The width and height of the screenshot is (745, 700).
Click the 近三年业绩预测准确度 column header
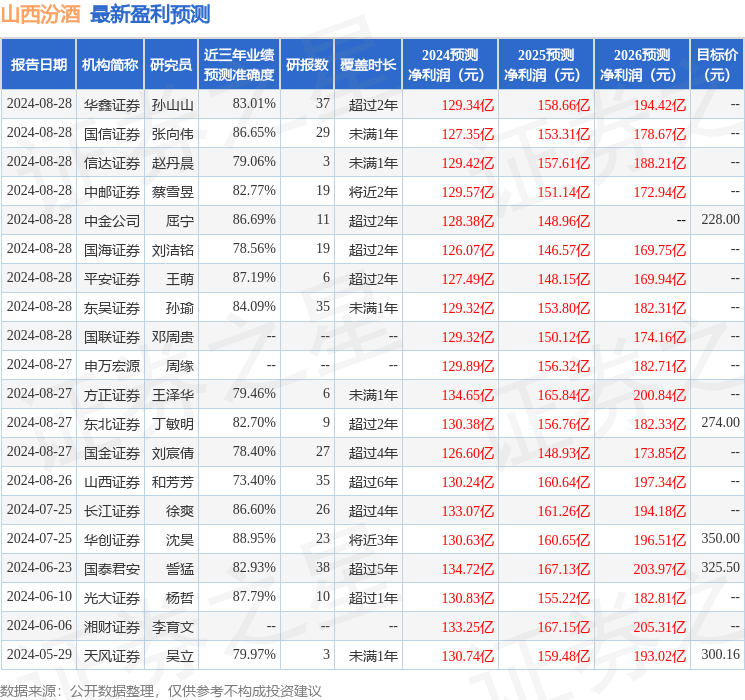239,65
